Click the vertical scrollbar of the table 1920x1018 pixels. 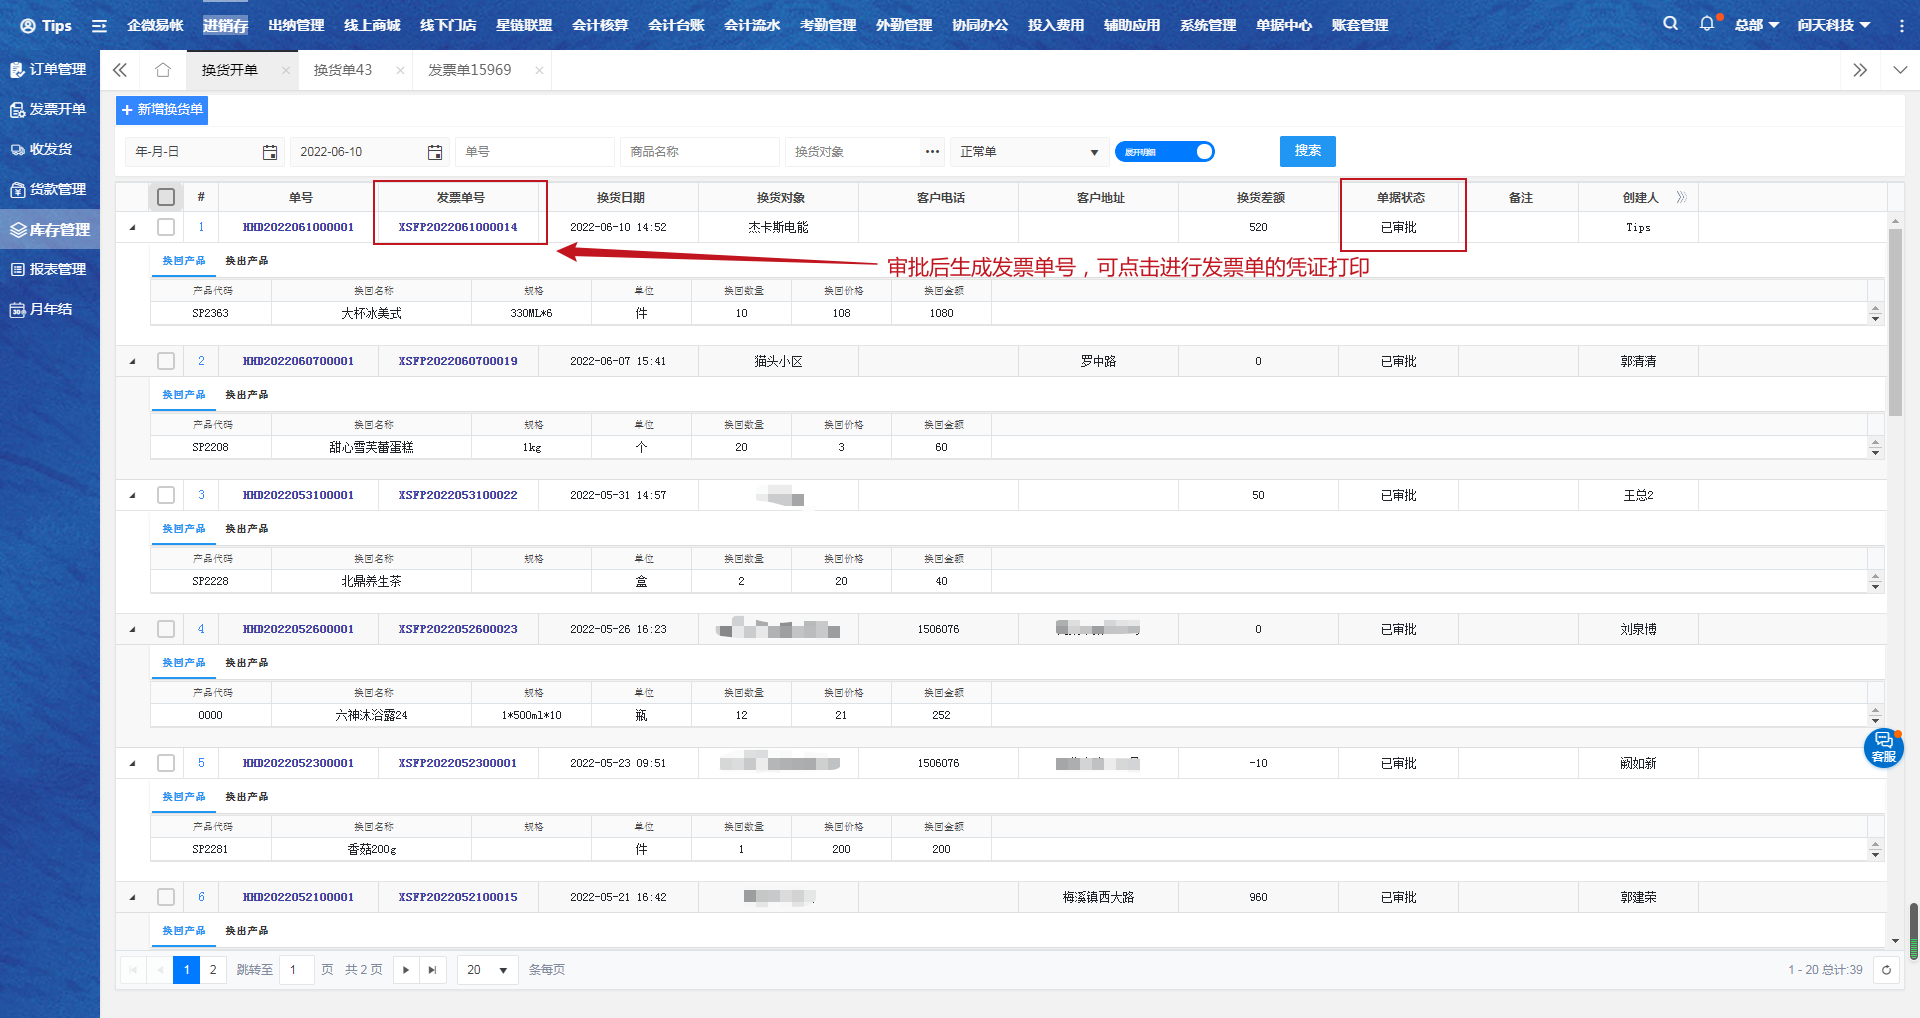pyautogui.click(x=1895, y=320)
